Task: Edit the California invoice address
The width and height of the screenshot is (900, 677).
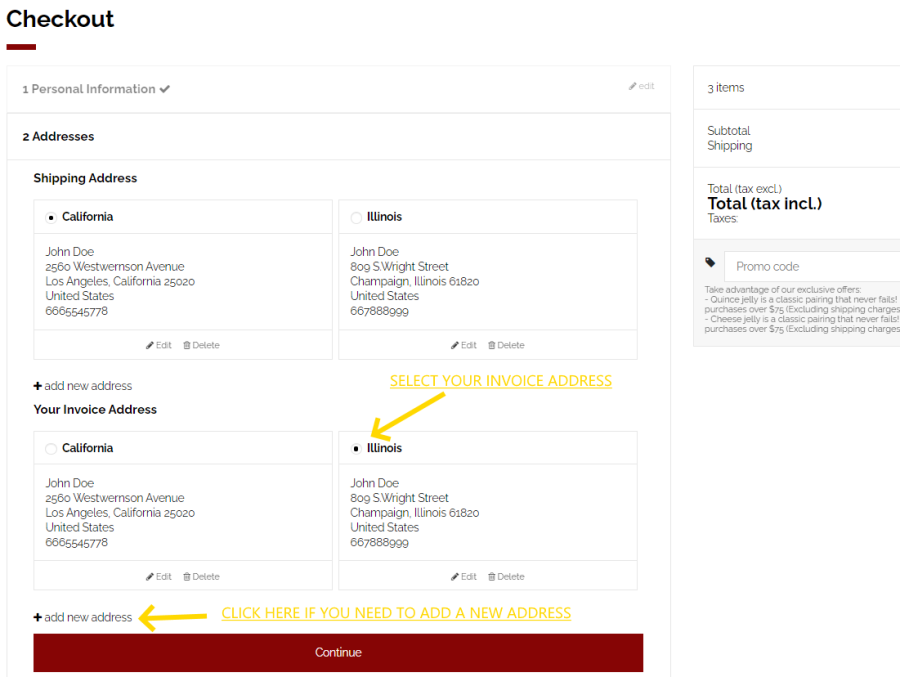Action: [x=158, y=576]
